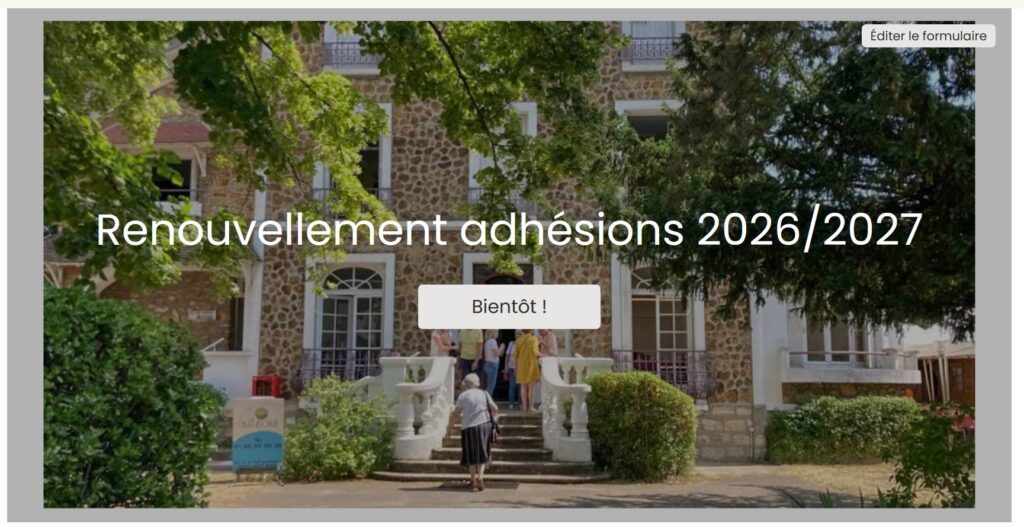Click the upper-left balcony railing

click(x=351, y=54)
